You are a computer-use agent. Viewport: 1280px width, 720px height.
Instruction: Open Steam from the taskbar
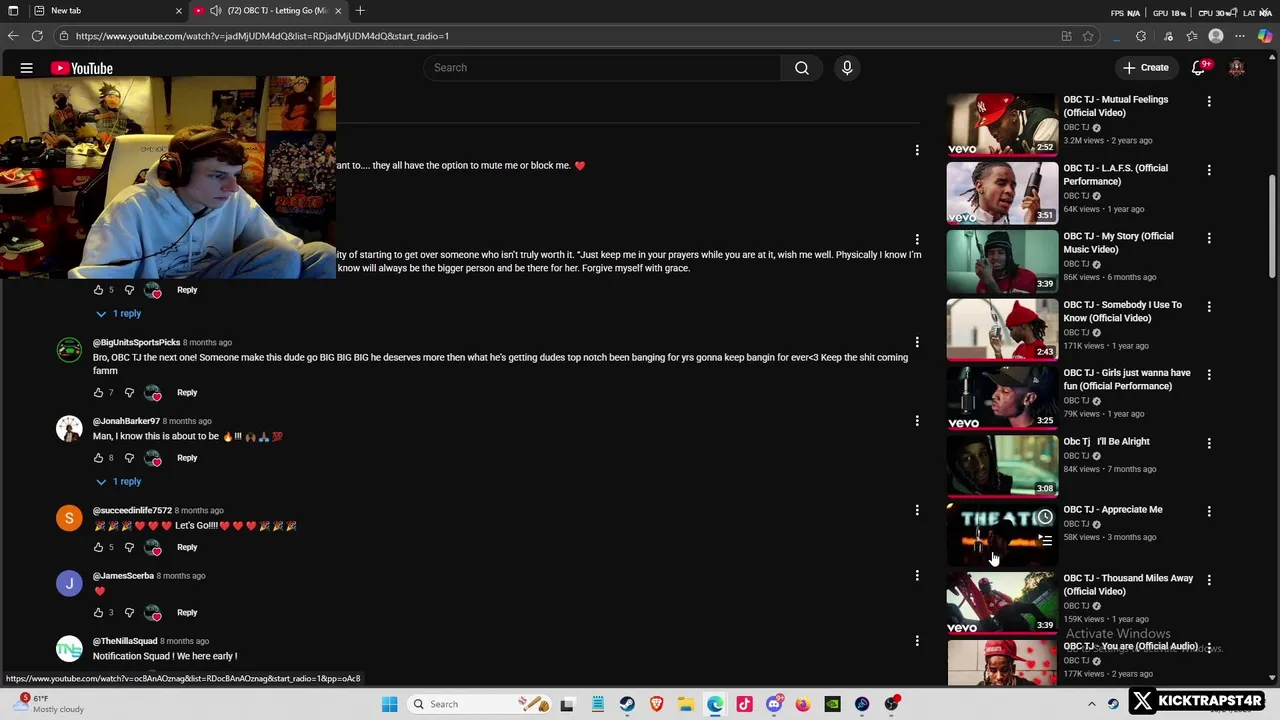pos(627,704)
